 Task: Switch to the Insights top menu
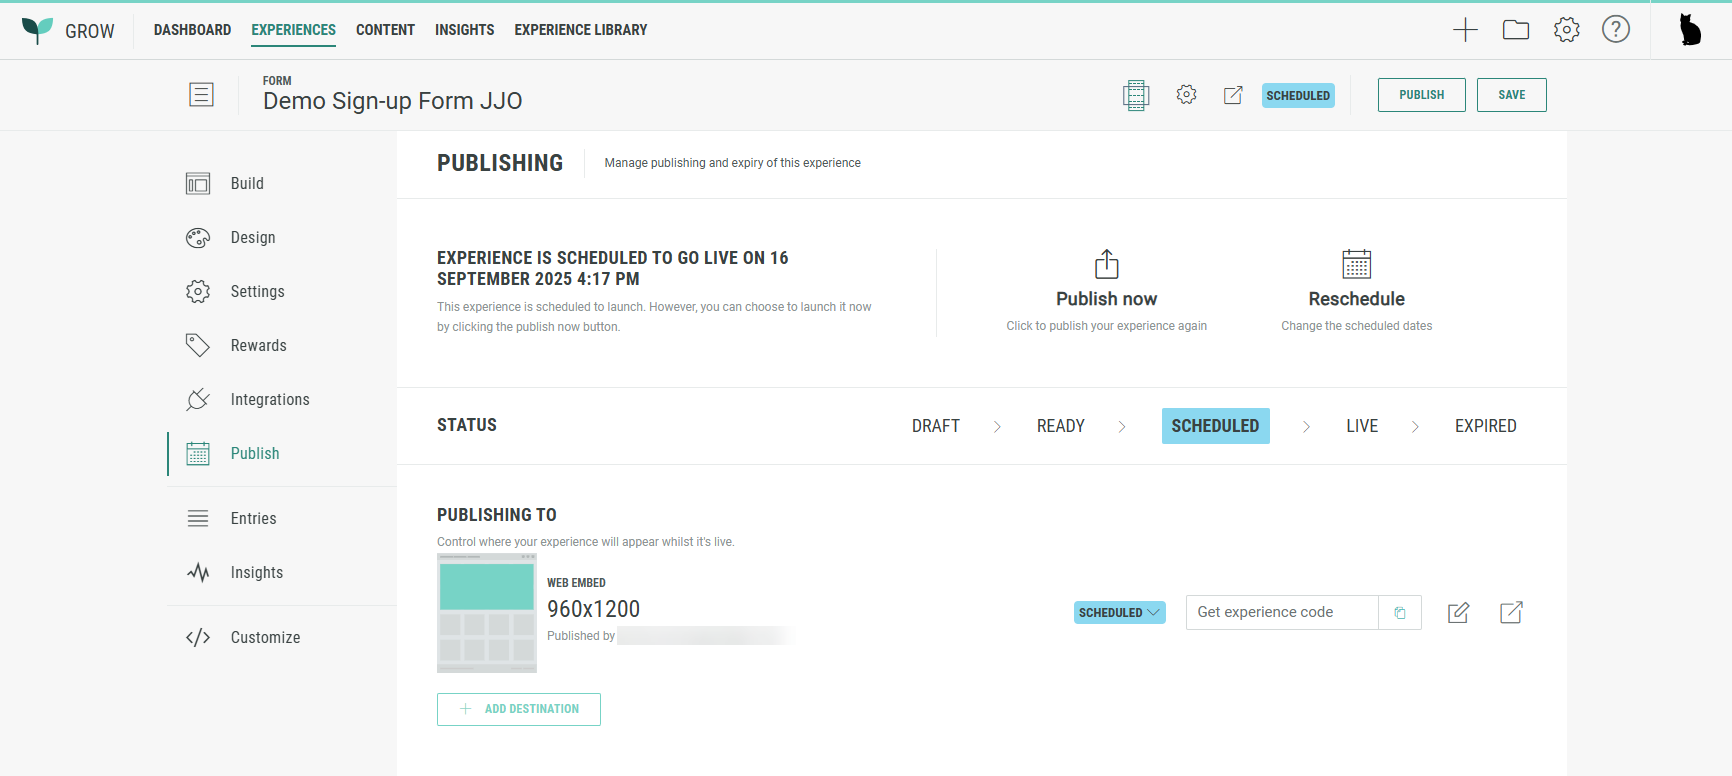tap(464, 30)
